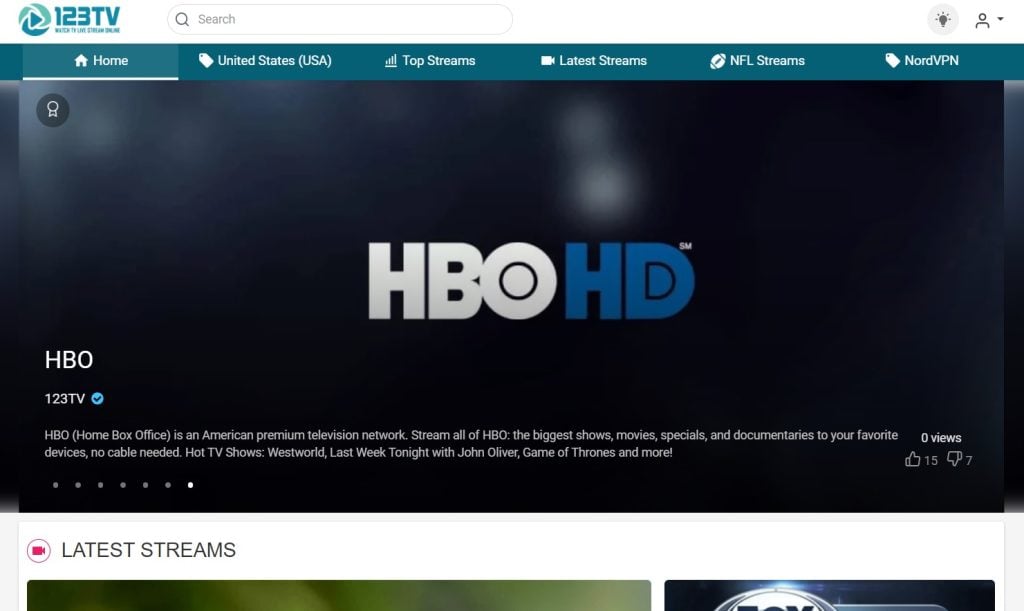Select the first carousel dot
The height and width of the screenshot is (611, 1024).
pos(56,485)
